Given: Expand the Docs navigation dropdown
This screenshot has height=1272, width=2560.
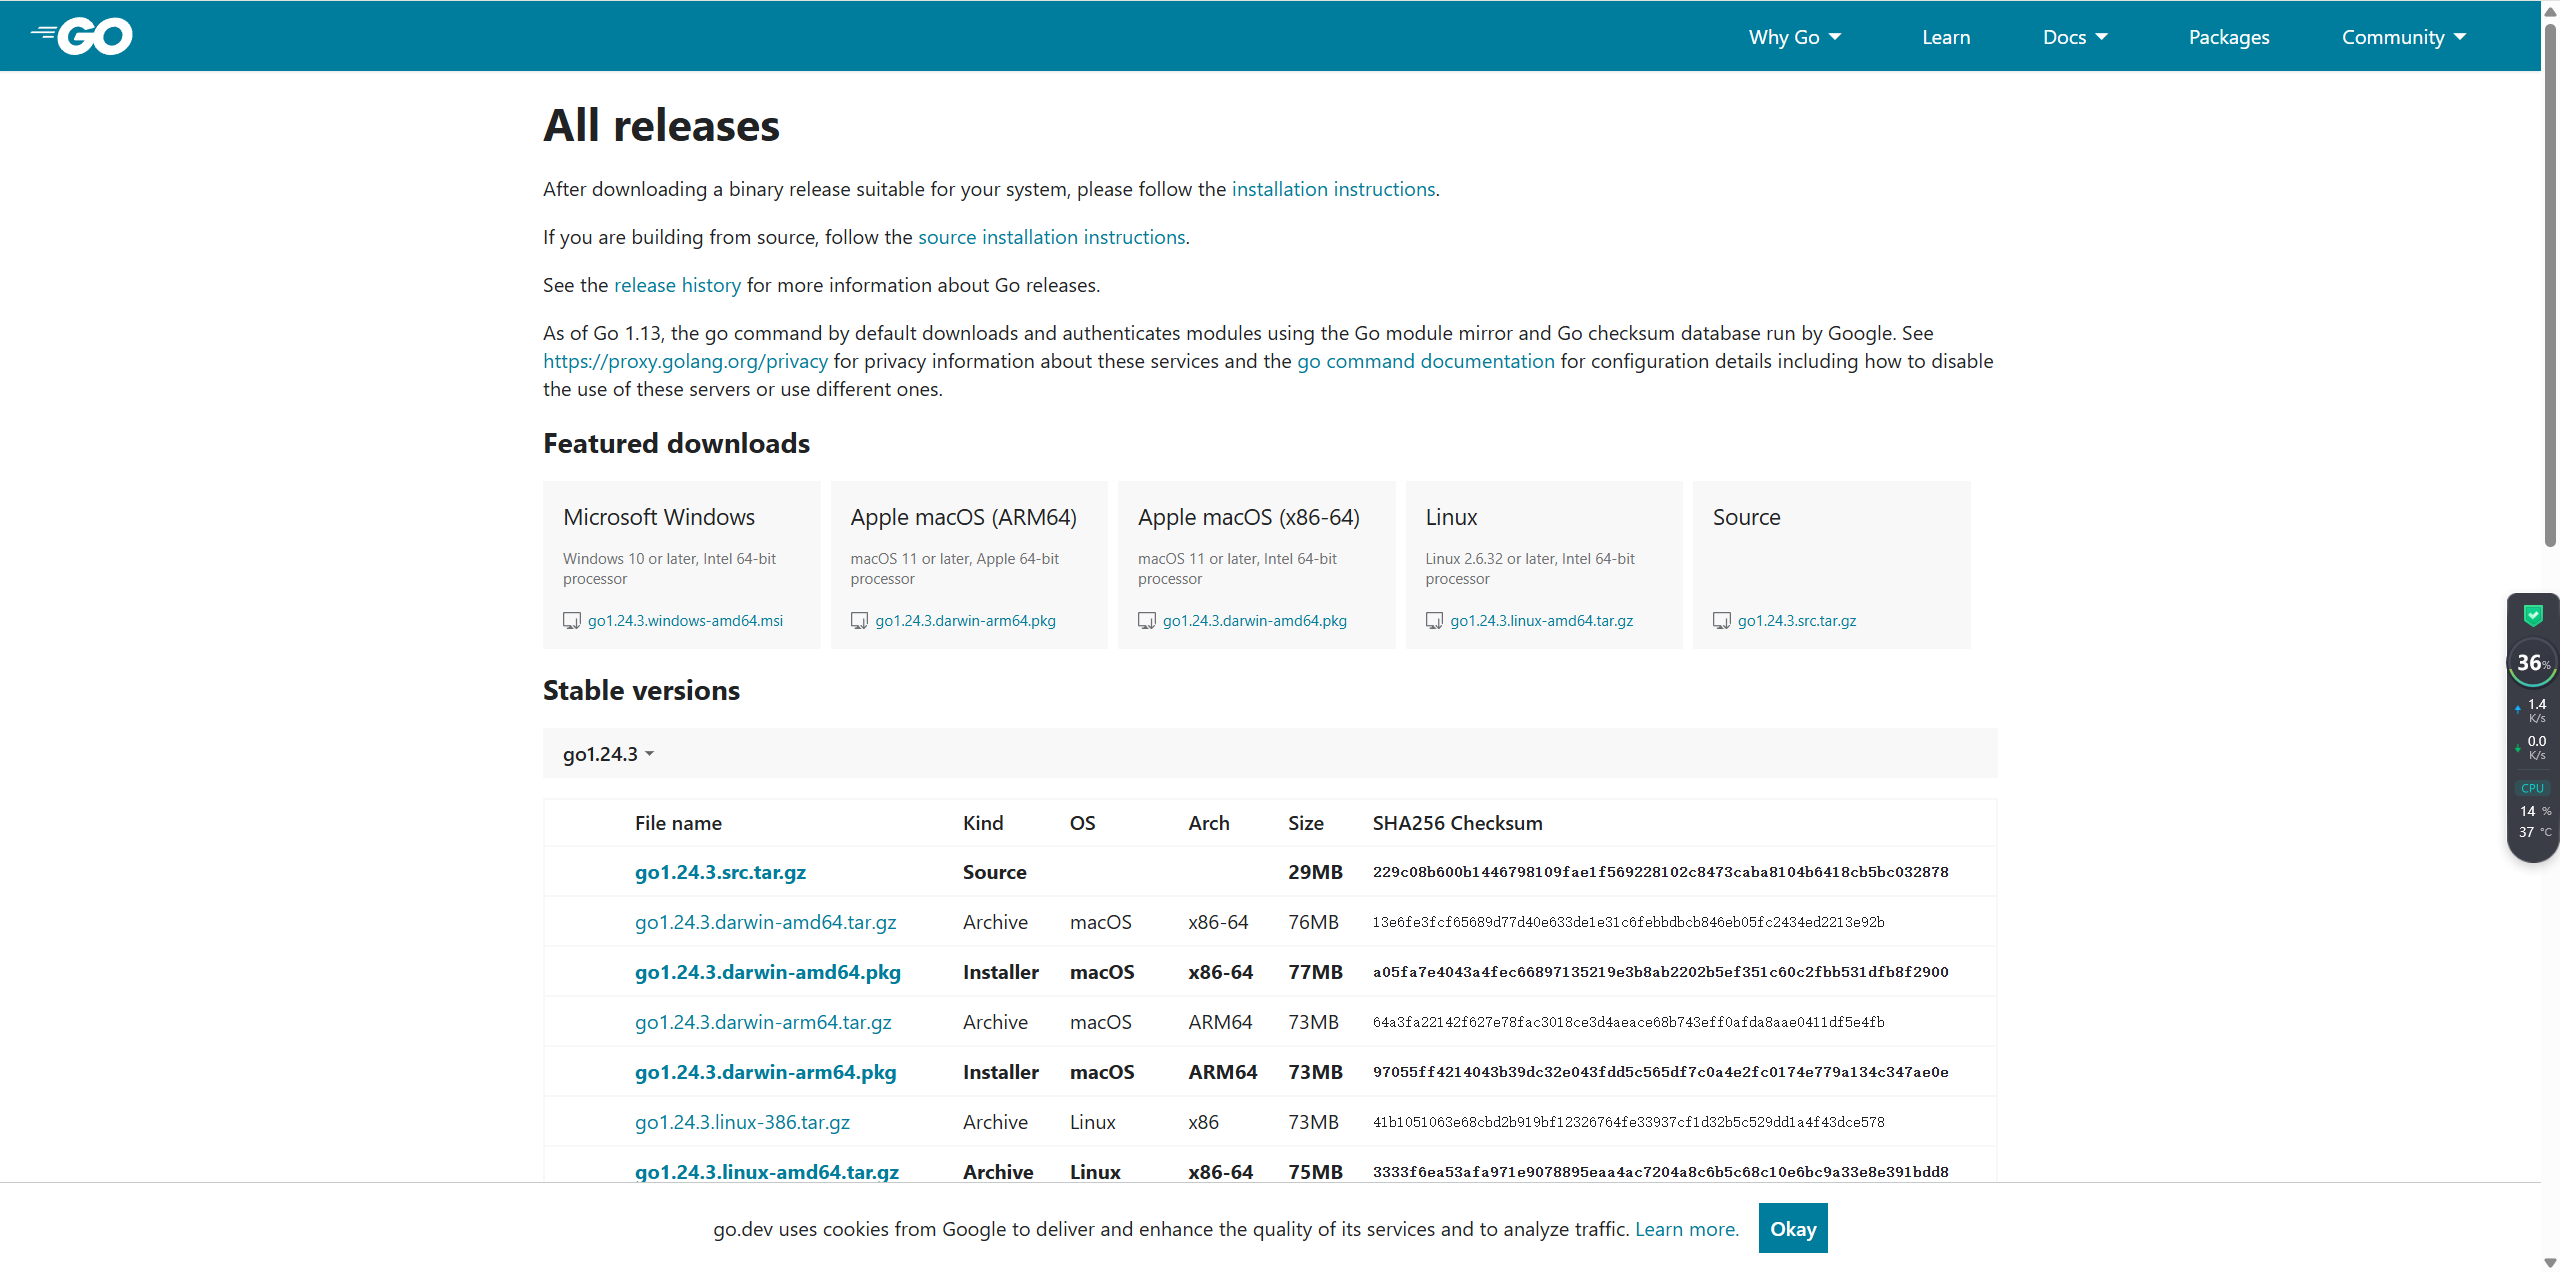Looking at the screenshot, I should coord(2075,37).
